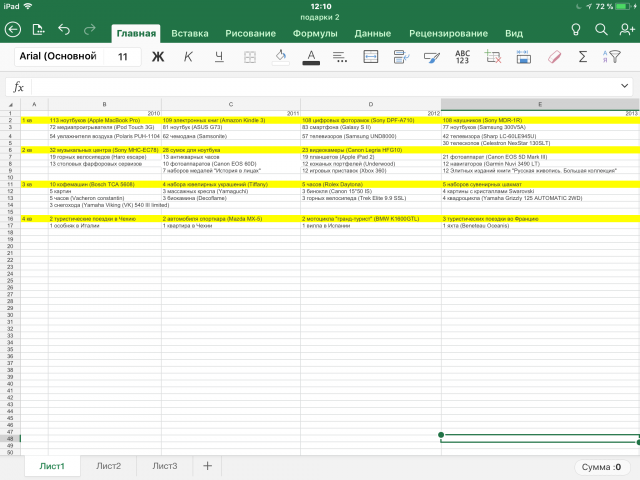The width and height of the screenshot is (640, 480).
Task: Select column D header
Action: click(x=371, y=104)
